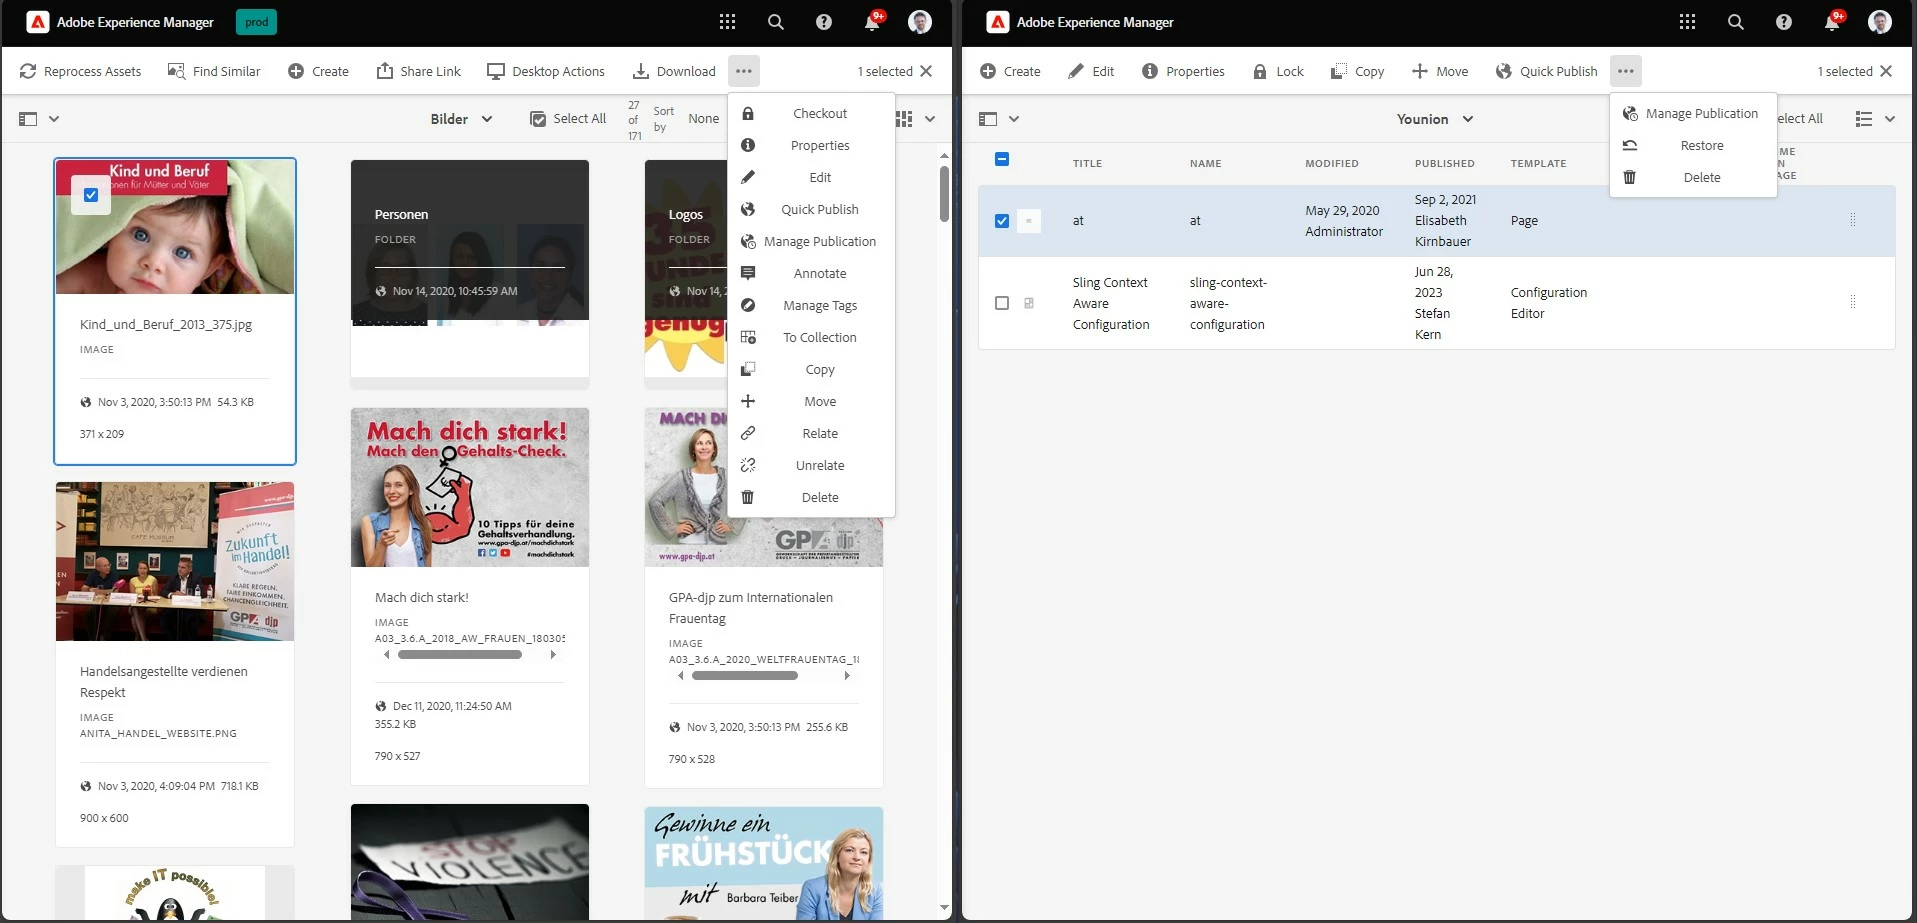Select Edit from the assets actions menu
Image resolution: width=1917 pixels, height=923 pixels.
point(811,178)
